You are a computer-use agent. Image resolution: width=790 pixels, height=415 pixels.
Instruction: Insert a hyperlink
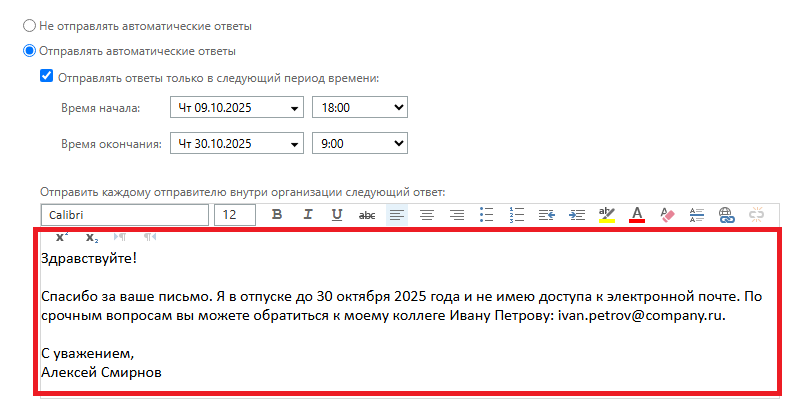coord(727,215)
